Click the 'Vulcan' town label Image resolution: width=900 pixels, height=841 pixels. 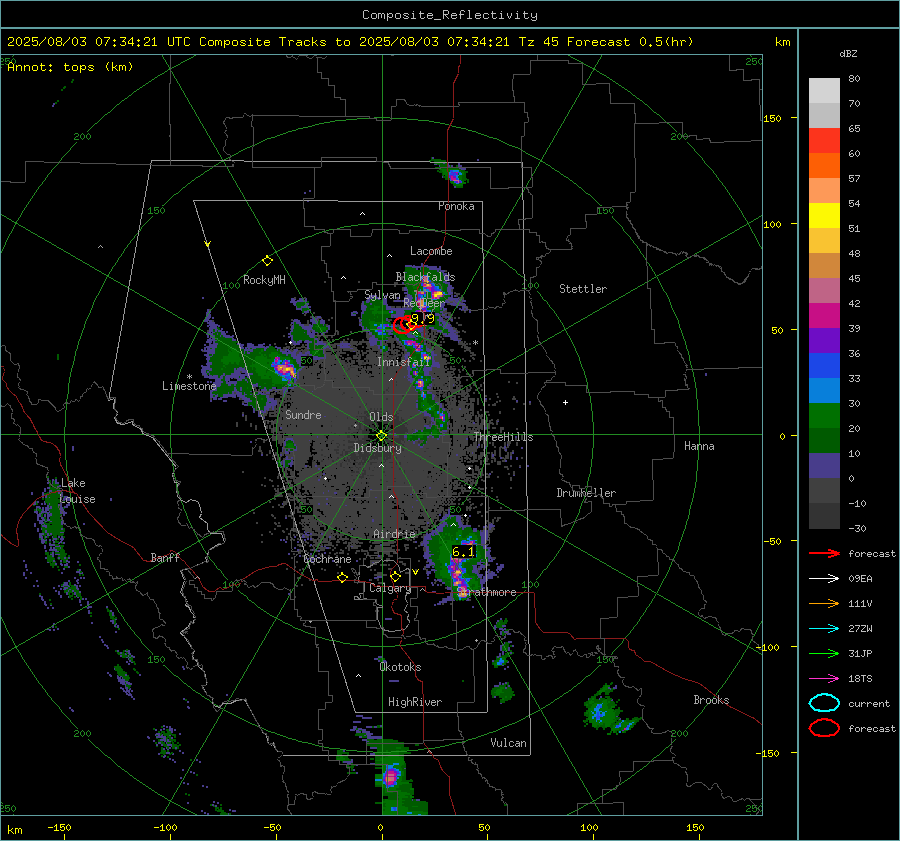(x=509, y=743)
